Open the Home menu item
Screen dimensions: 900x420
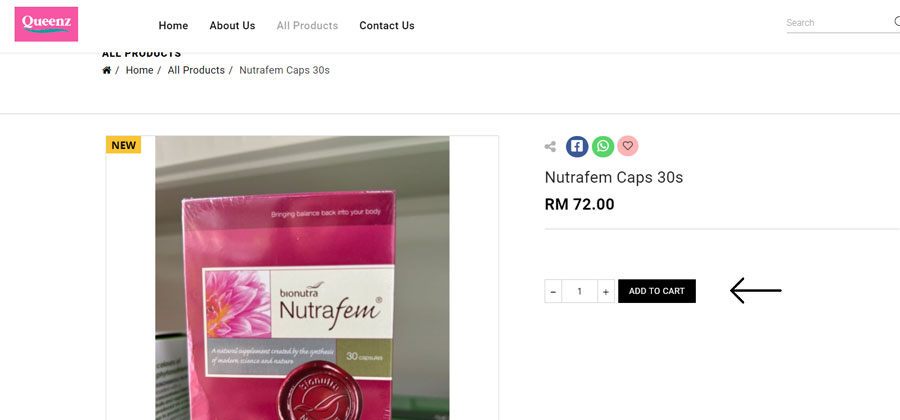click(x=173, y=26)
